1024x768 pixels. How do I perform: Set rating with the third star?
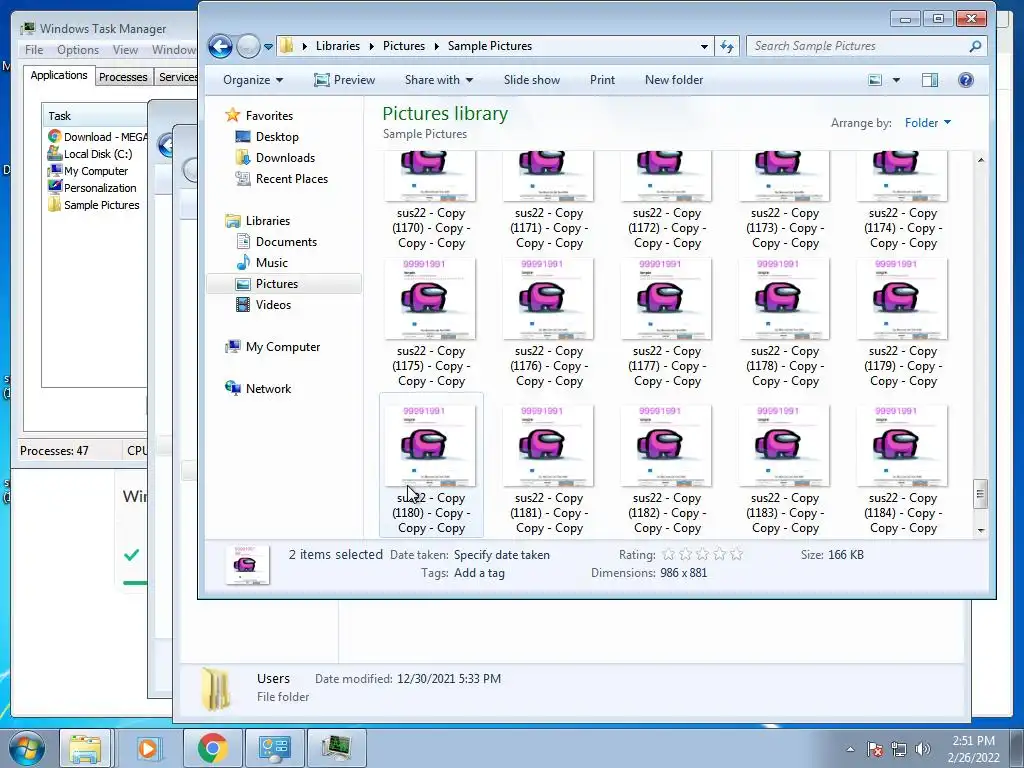tap(703, 554)
